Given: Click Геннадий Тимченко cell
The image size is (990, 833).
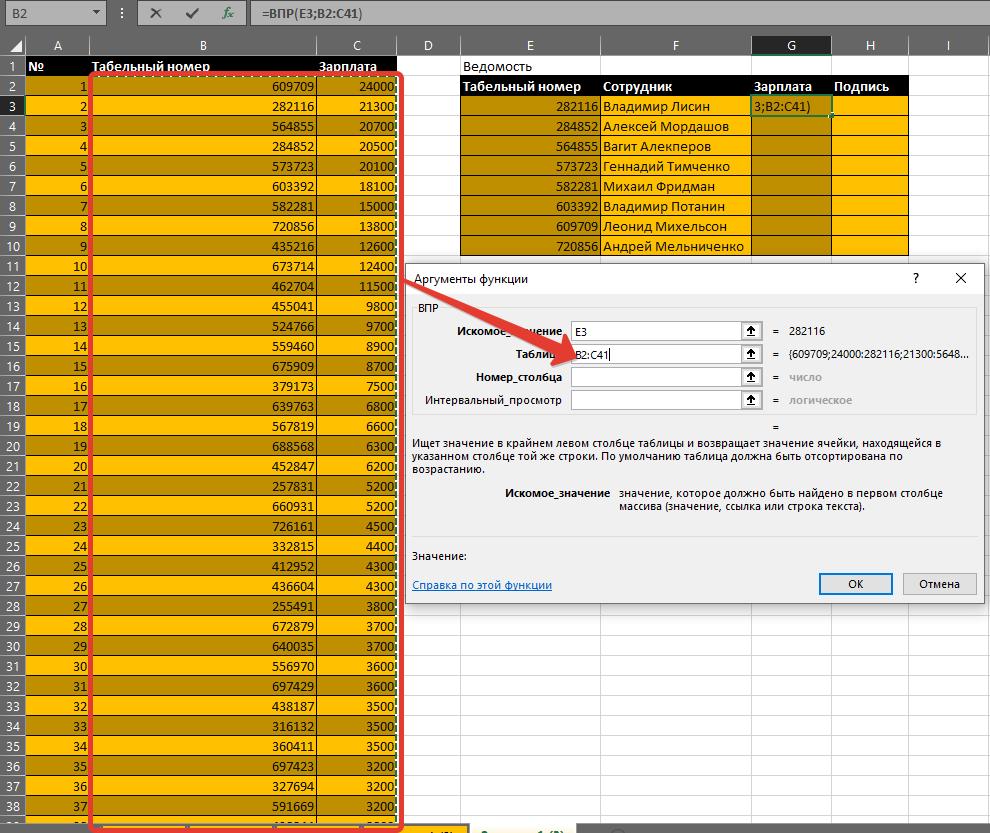Looking at the screenshot, I should [x=676, y=166].
